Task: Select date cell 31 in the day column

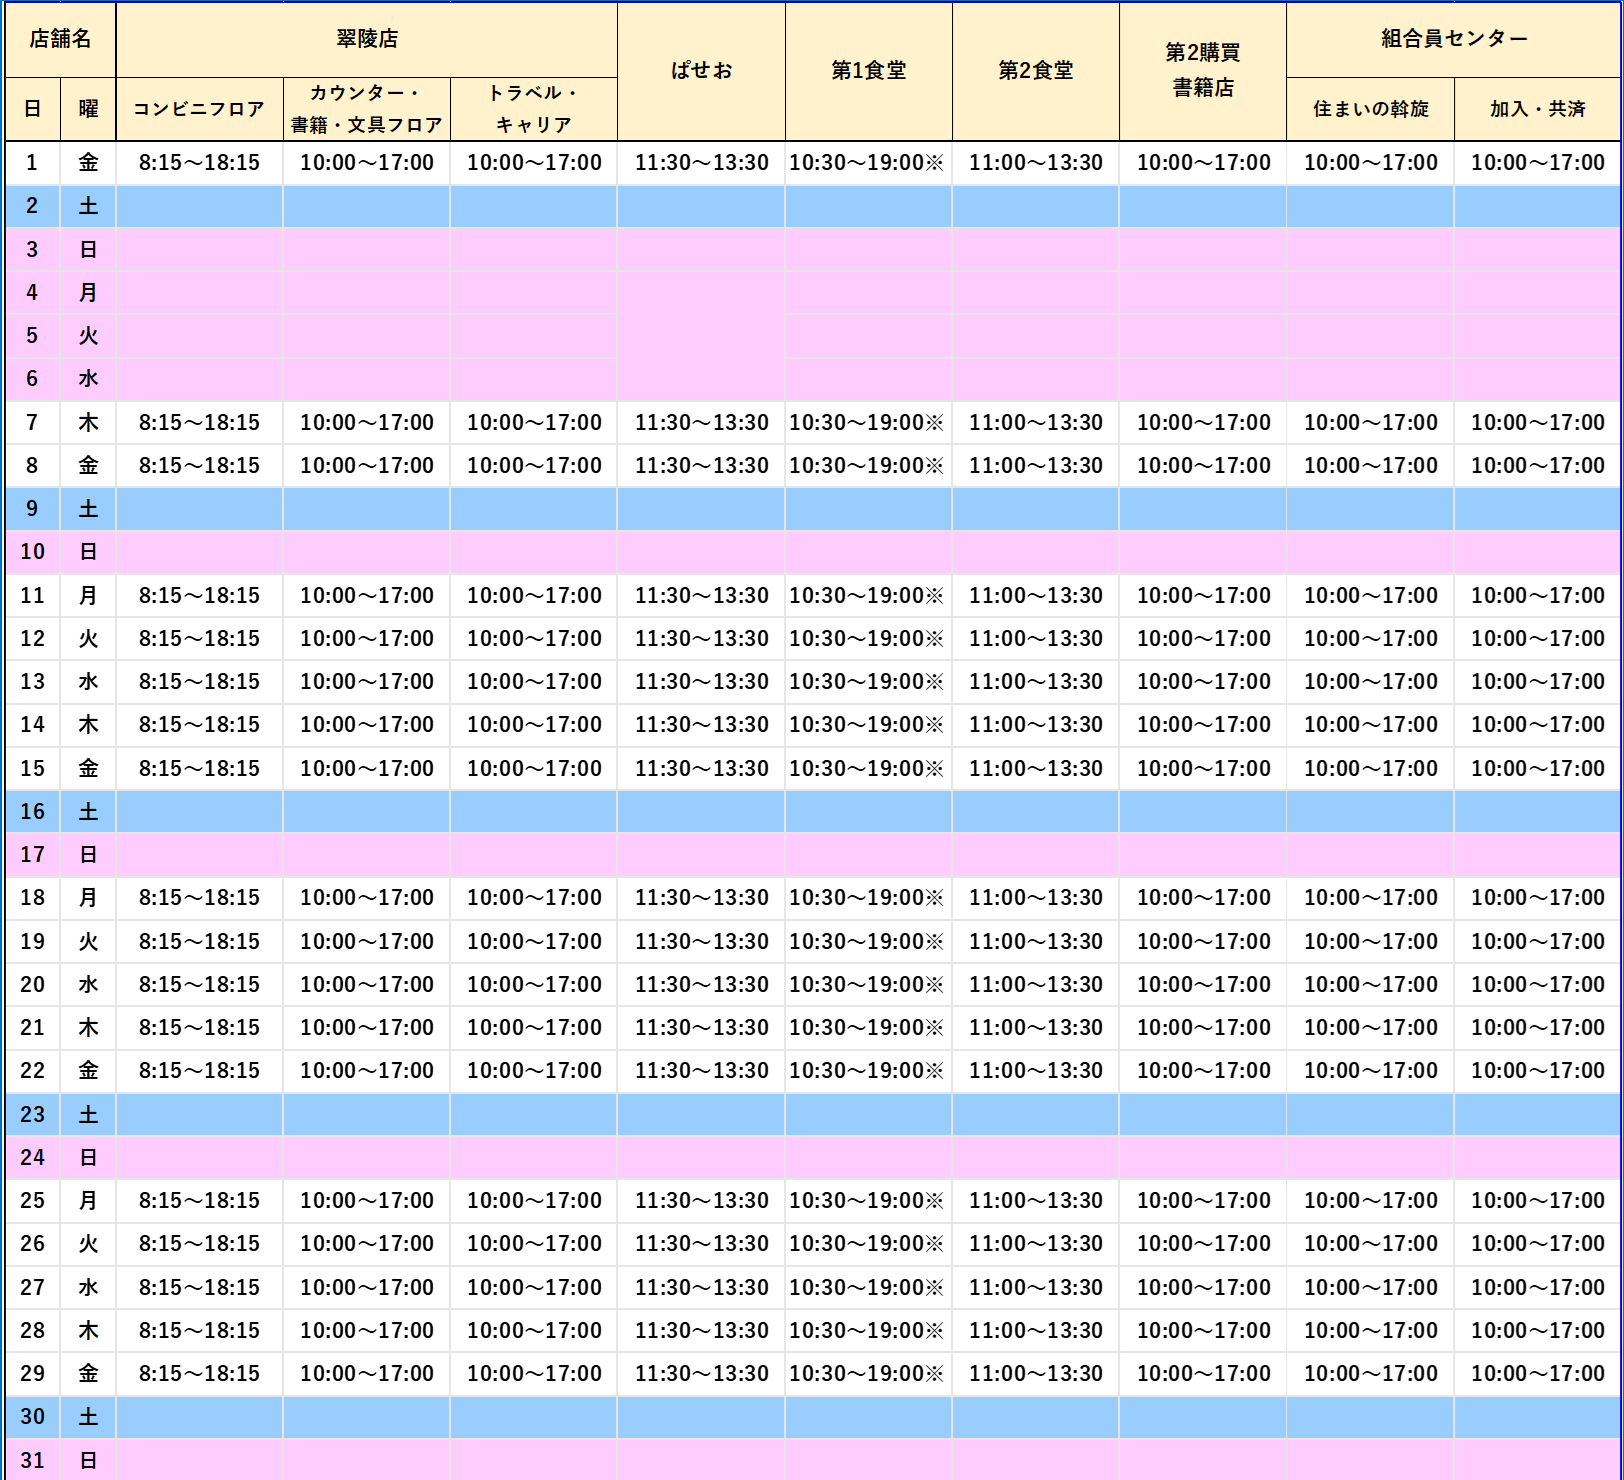Action: click(32, 1460)
